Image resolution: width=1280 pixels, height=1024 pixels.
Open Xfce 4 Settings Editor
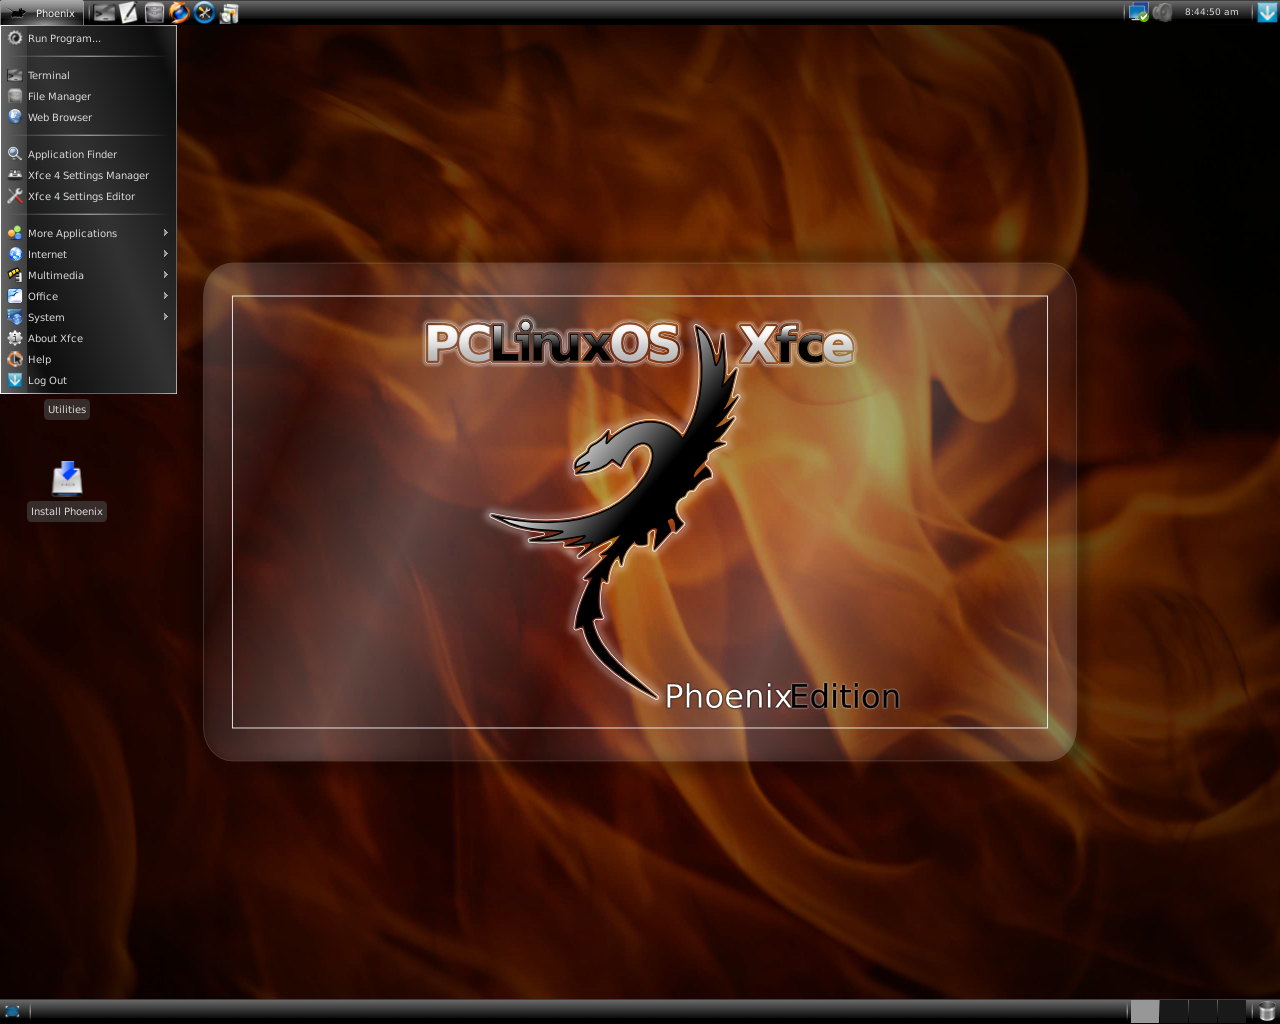point(88,196)
